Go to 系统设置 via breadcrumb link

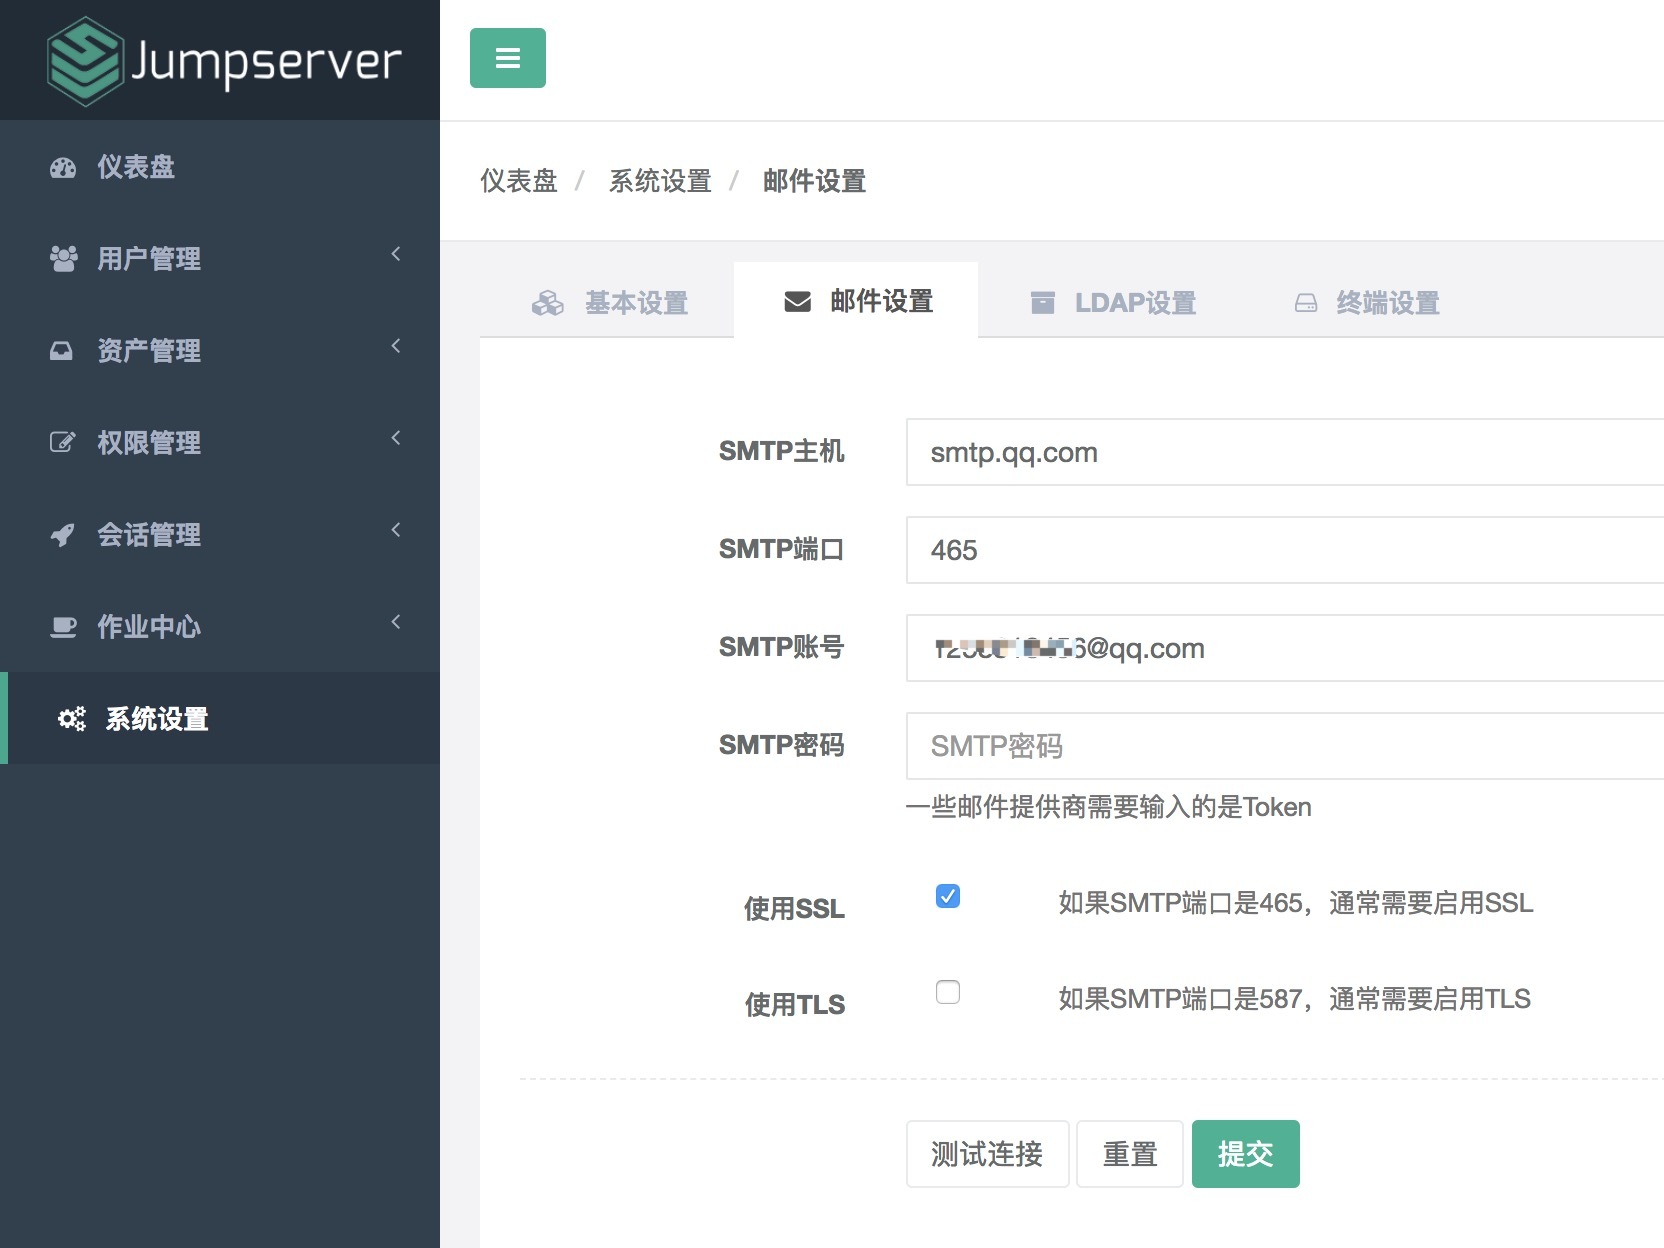[x=660, y=181]
